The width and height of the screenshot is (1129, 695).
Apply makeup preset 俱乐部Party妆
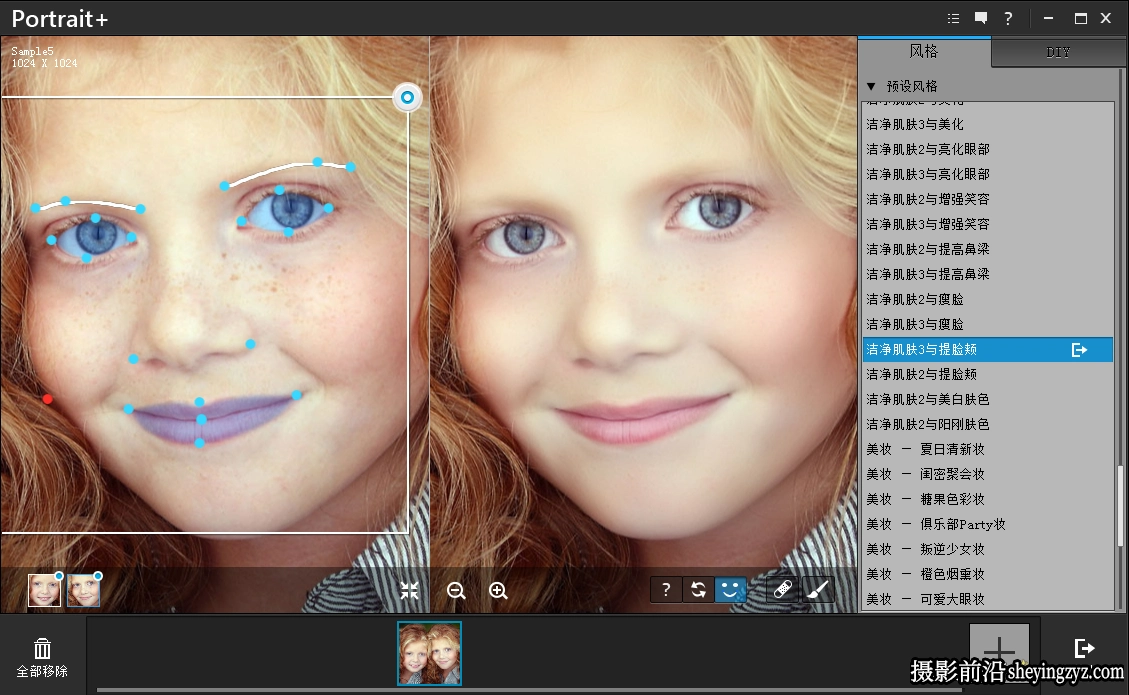click(x=988, y=524)
